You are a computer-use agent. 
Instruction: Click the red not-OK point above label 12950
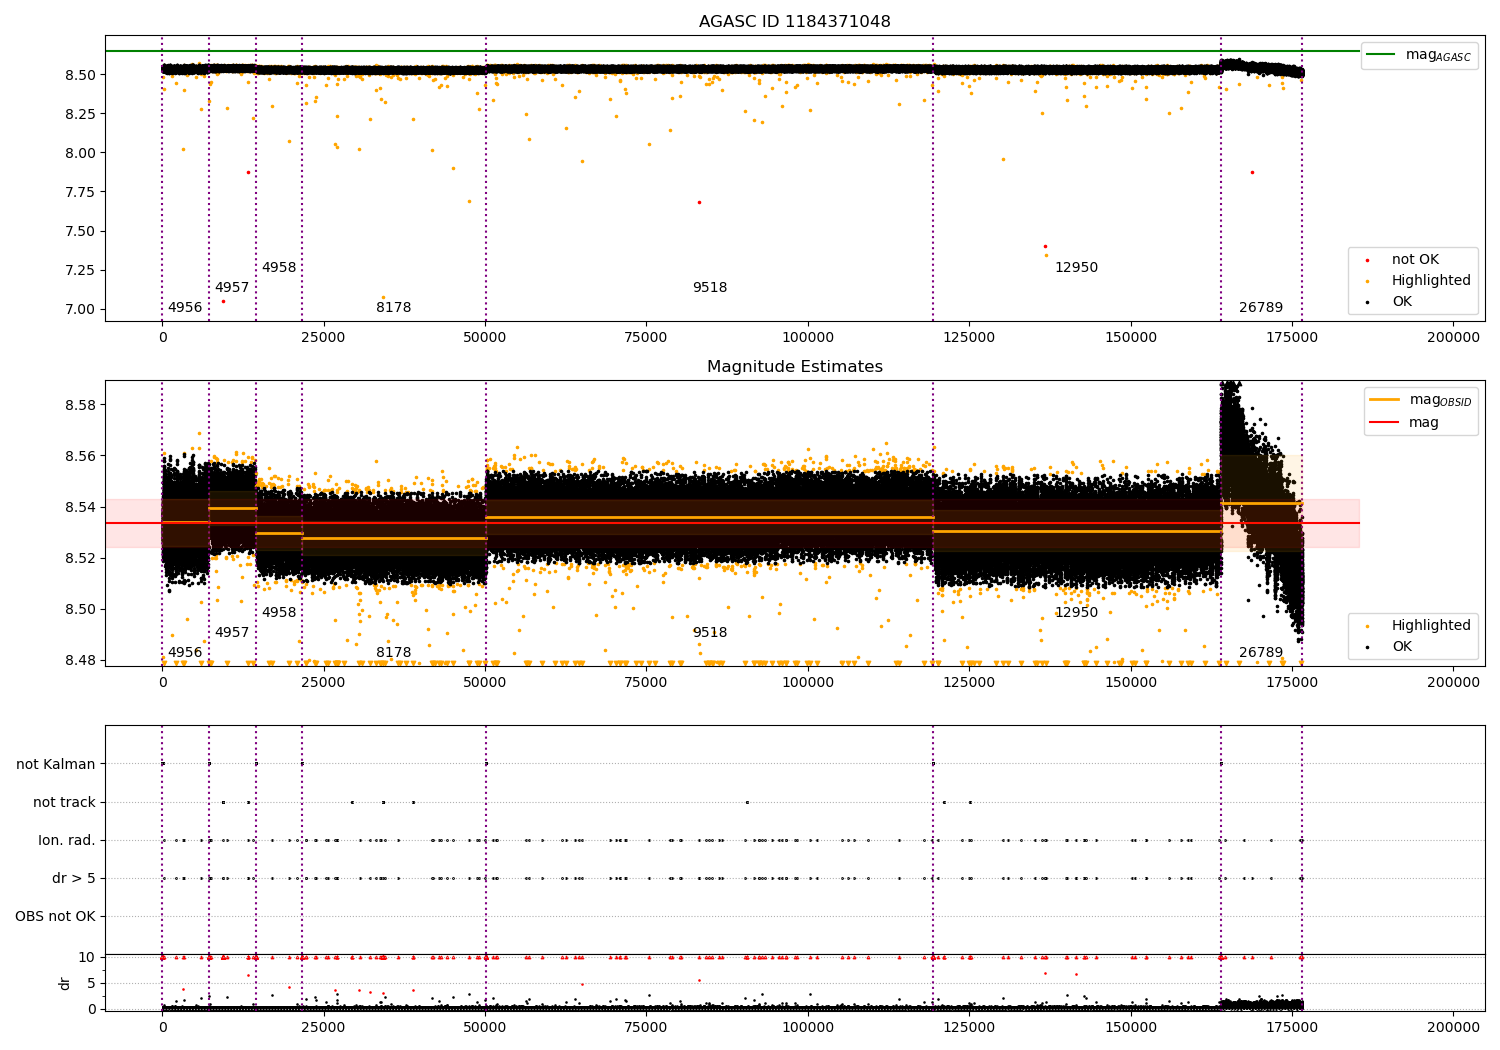pyautogui.click(x=1045, y=246)
